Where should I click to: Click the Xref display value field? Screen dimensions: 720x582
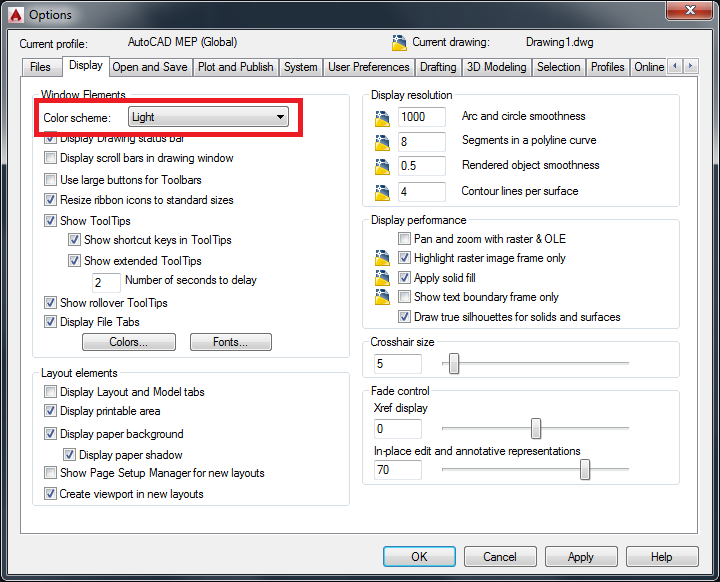pos(398,429)
